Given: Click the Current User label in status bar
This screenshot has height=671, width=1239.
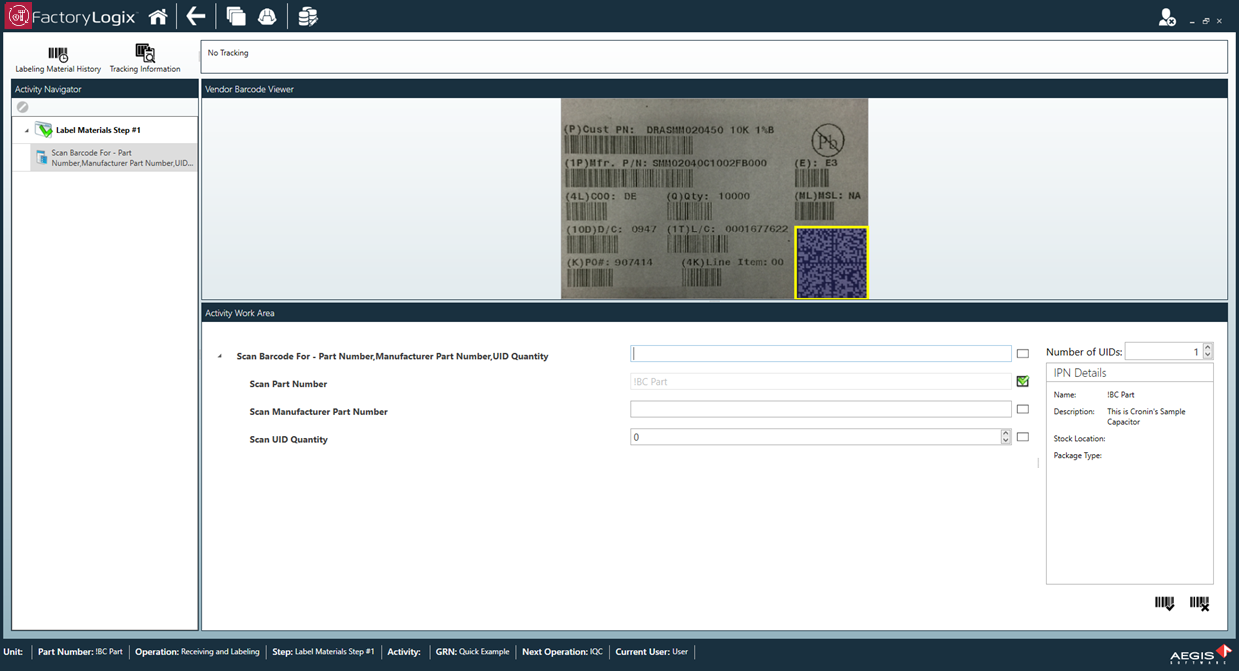Looking at the screenshot, I should pos(640,652).
